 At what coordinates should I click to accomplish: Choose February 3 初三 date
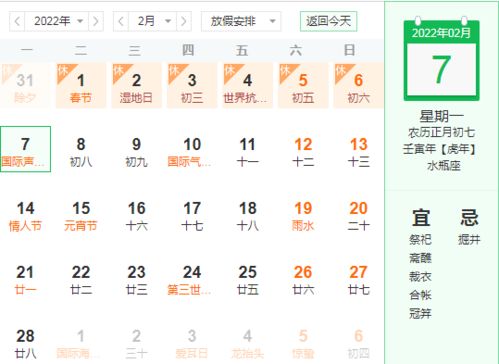192,86
